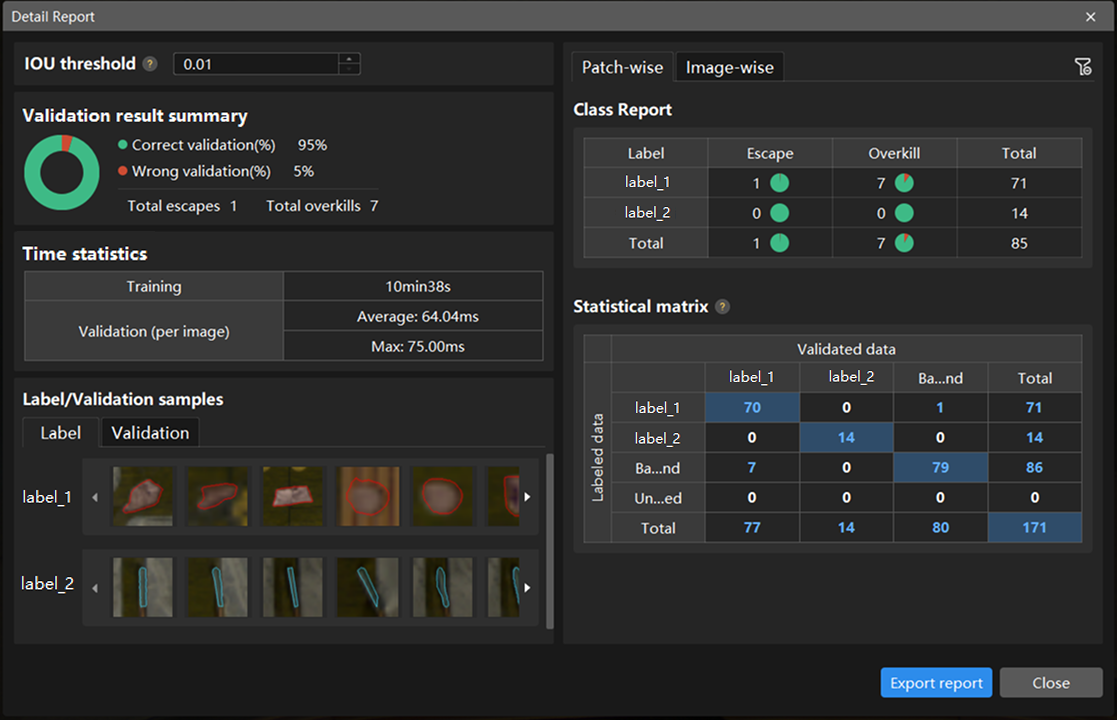Open third label_1 sample thumbnail
The height and width of the screenshot is (720, 1117).
pyautogui.click(x=292, y=496)
